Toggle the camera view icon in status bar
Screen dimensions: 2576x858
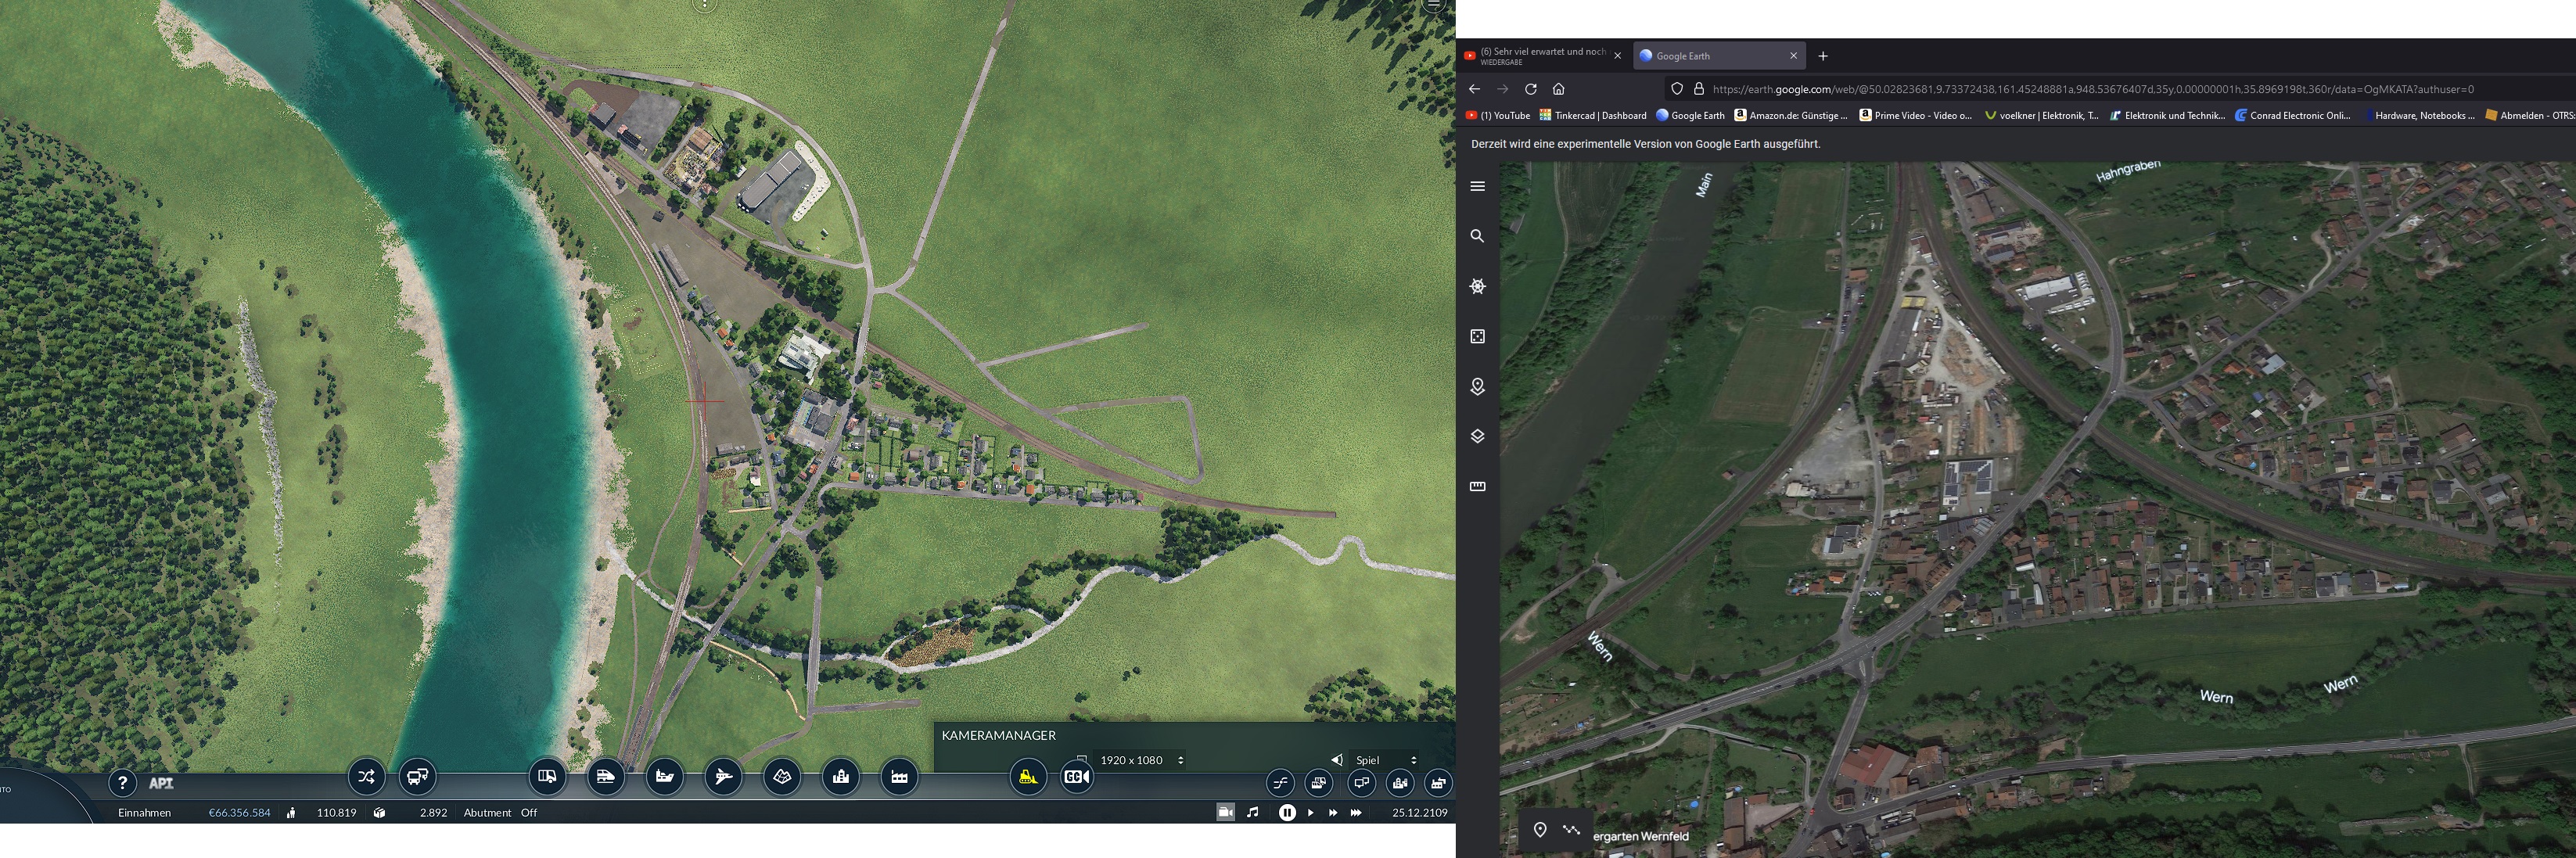[x=1225, y=812]
